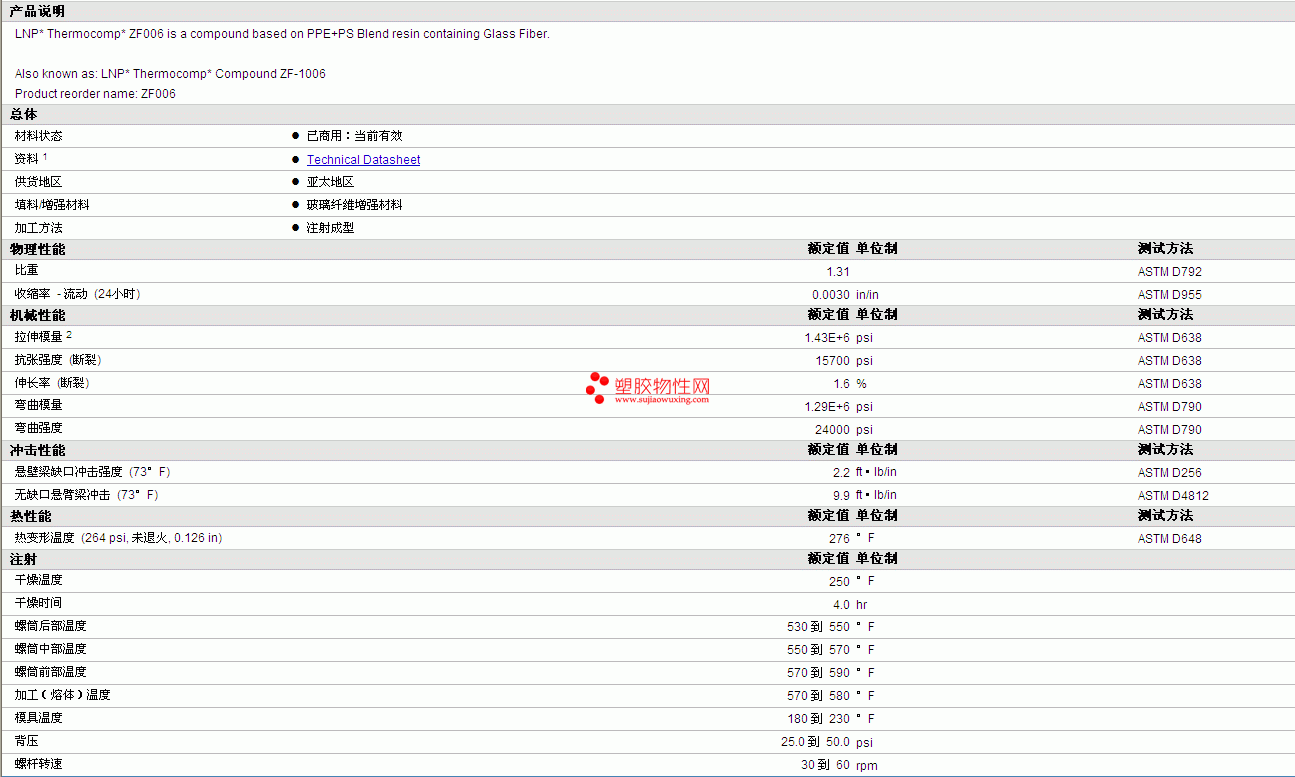Select the back pressure range "25.0 到 50.0"
This screenshot has width=1295, height=777.
(x=816, y=742)
